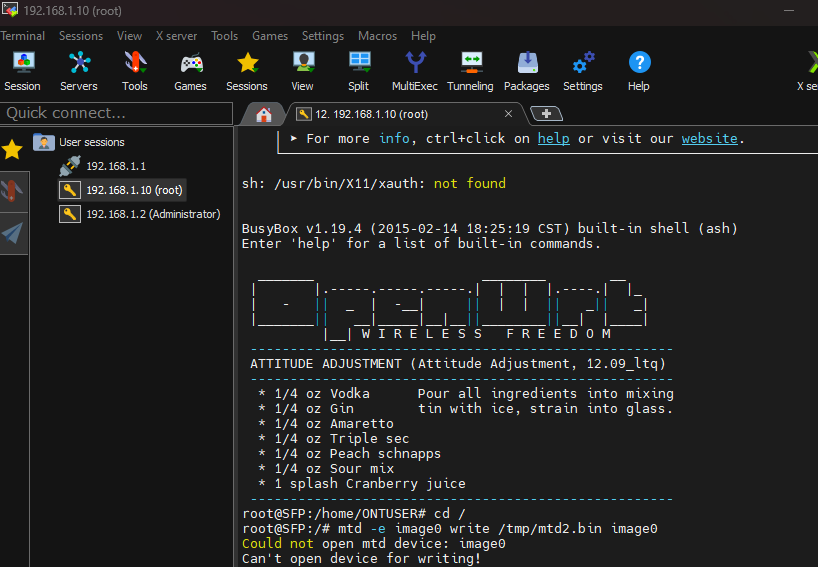Click the 'Could not open mtd device' line

pos(374,544)
